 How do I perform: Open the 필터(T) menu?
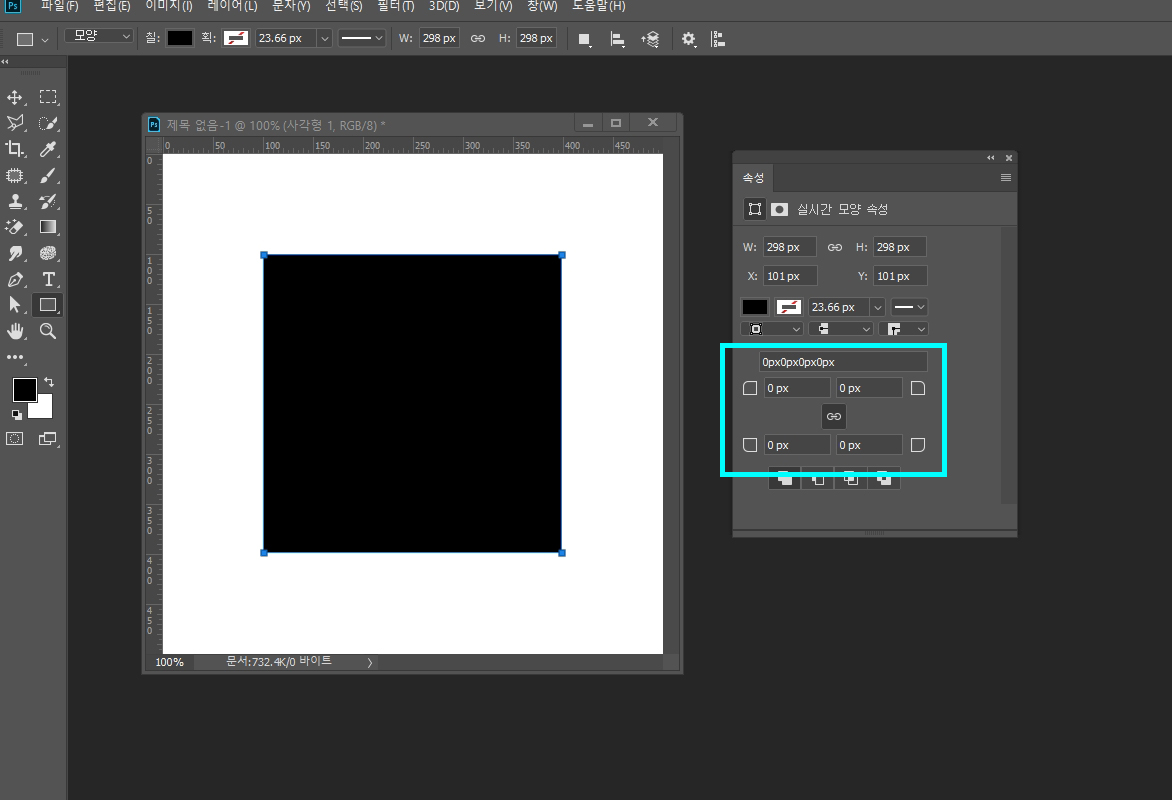point(395,6)
